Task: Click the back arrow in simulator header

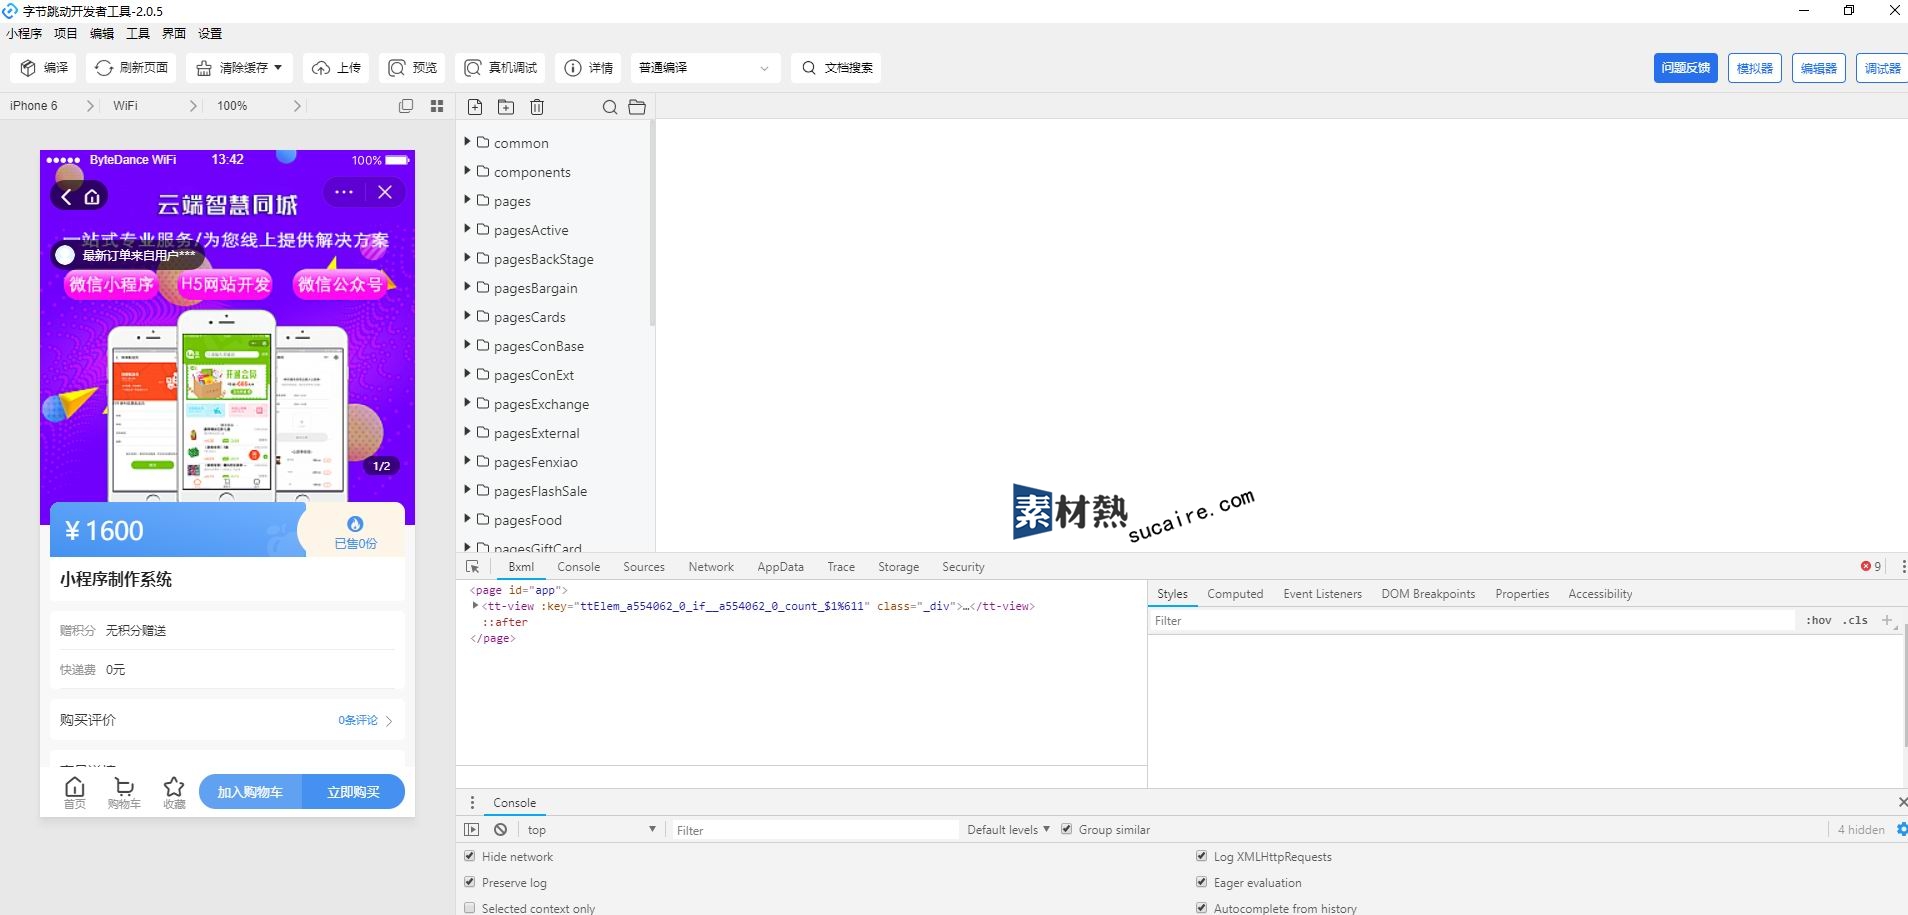Action: (66, 197)
